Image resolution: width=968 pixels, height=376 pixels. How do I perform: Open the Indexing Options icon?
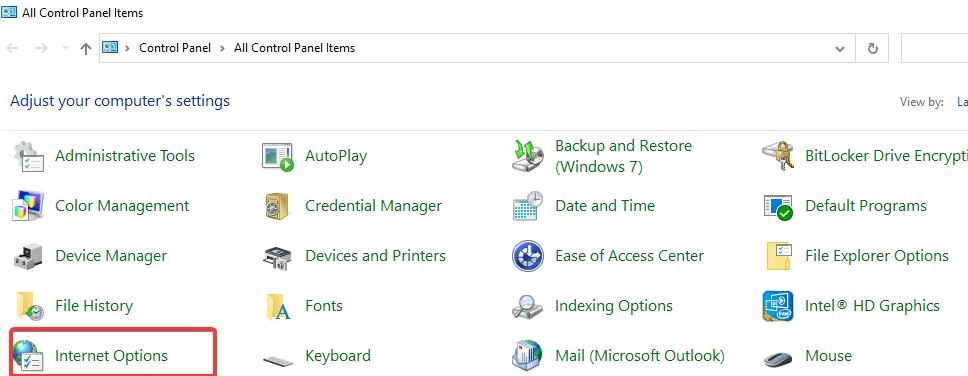click(528, 306)
